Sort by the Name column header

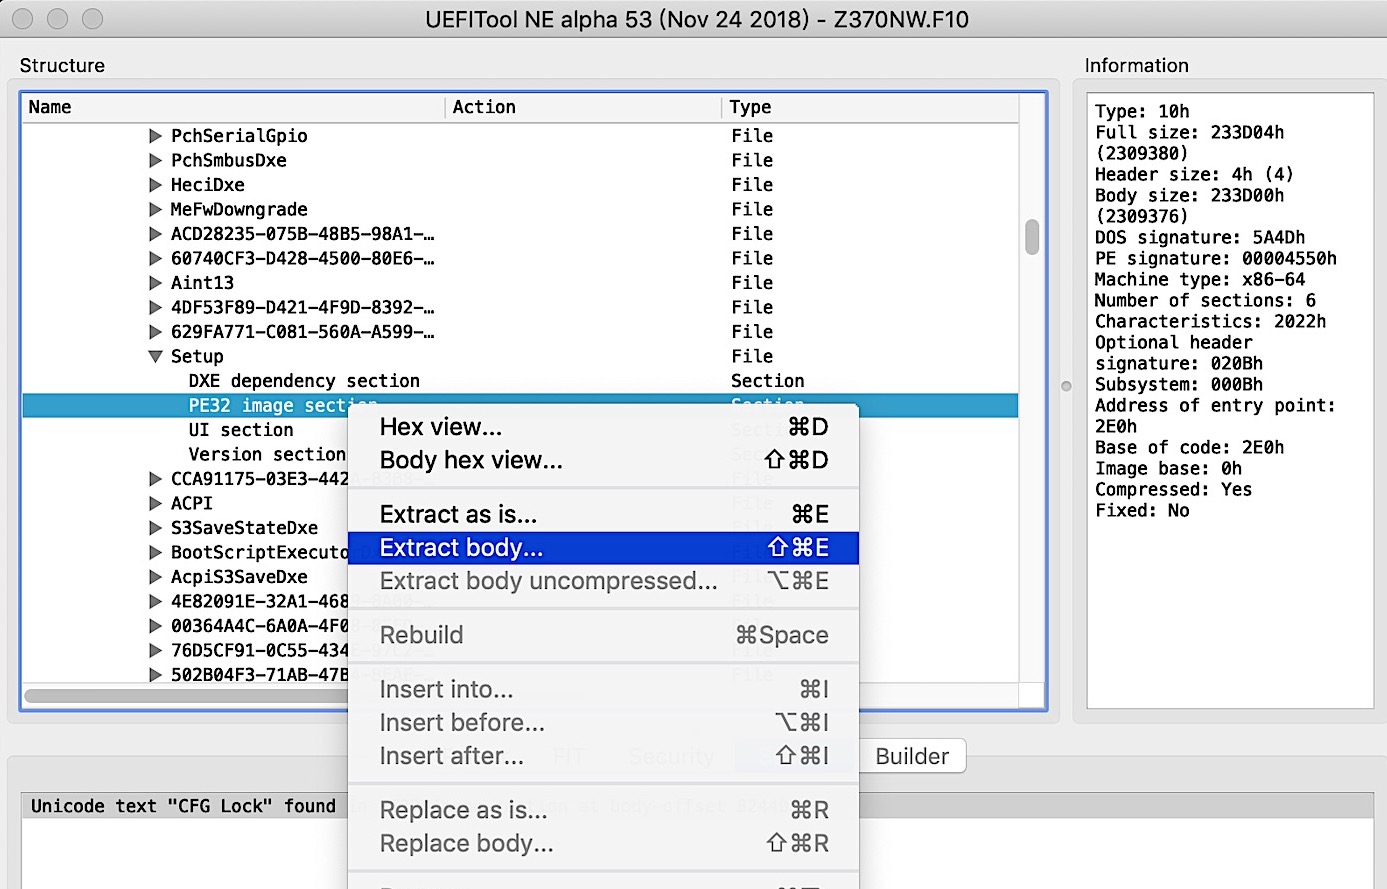pos(233,107)
